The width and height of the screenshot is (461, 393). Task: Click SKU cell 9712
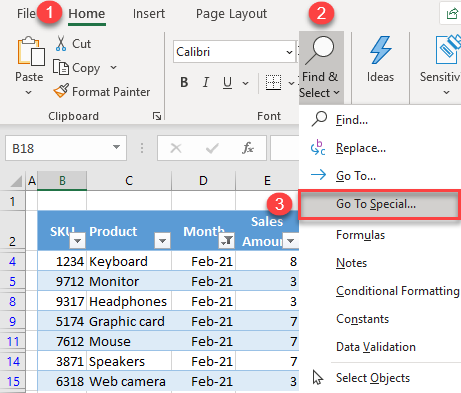(x=62, y=281)
